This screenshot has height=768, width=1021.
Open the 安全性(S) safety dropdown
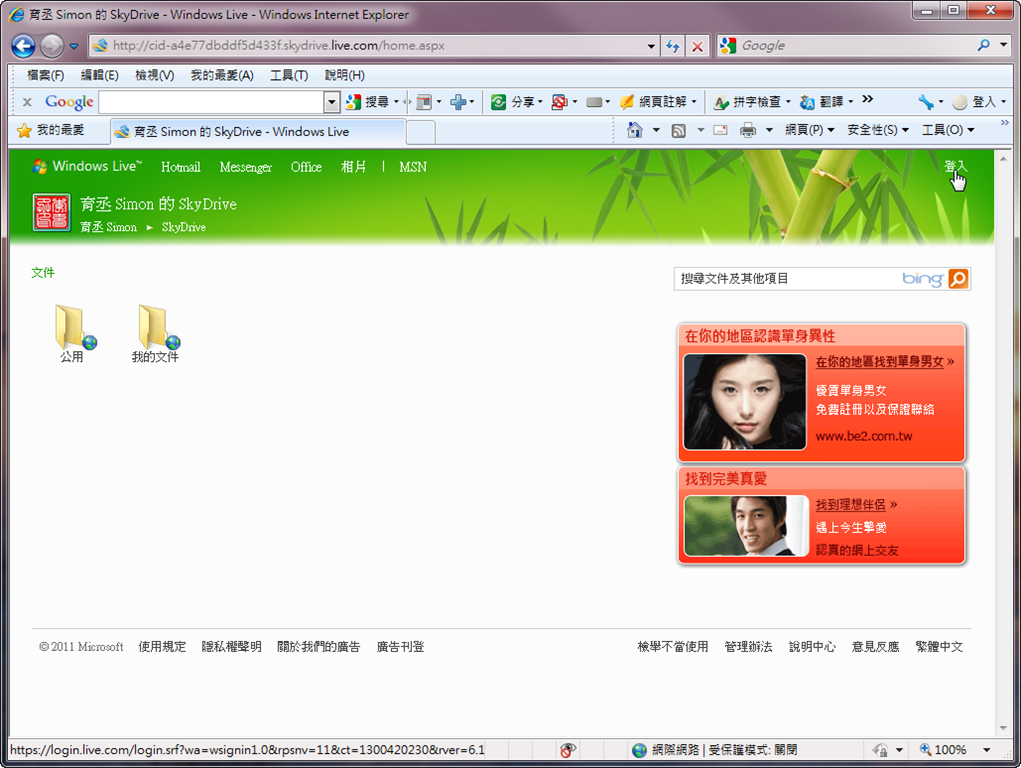click(878, 130)
